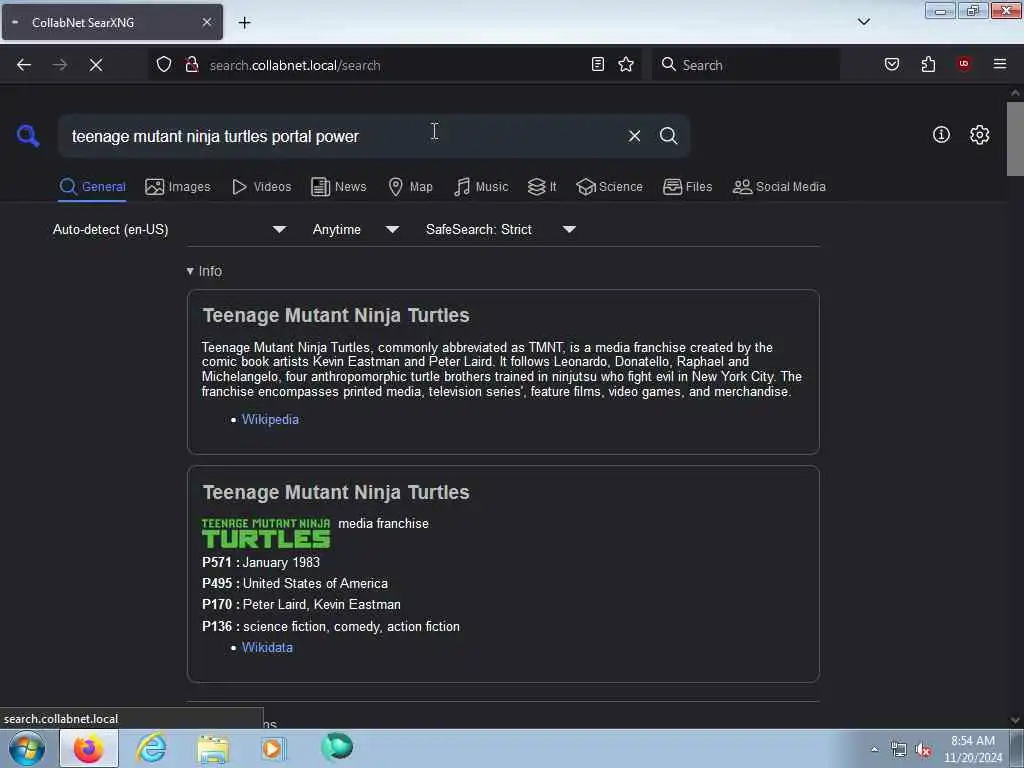This screenshot has width=1024, height=768.
Task: Open Windows Media Player taskbar icon
Action: click(274, 748)
